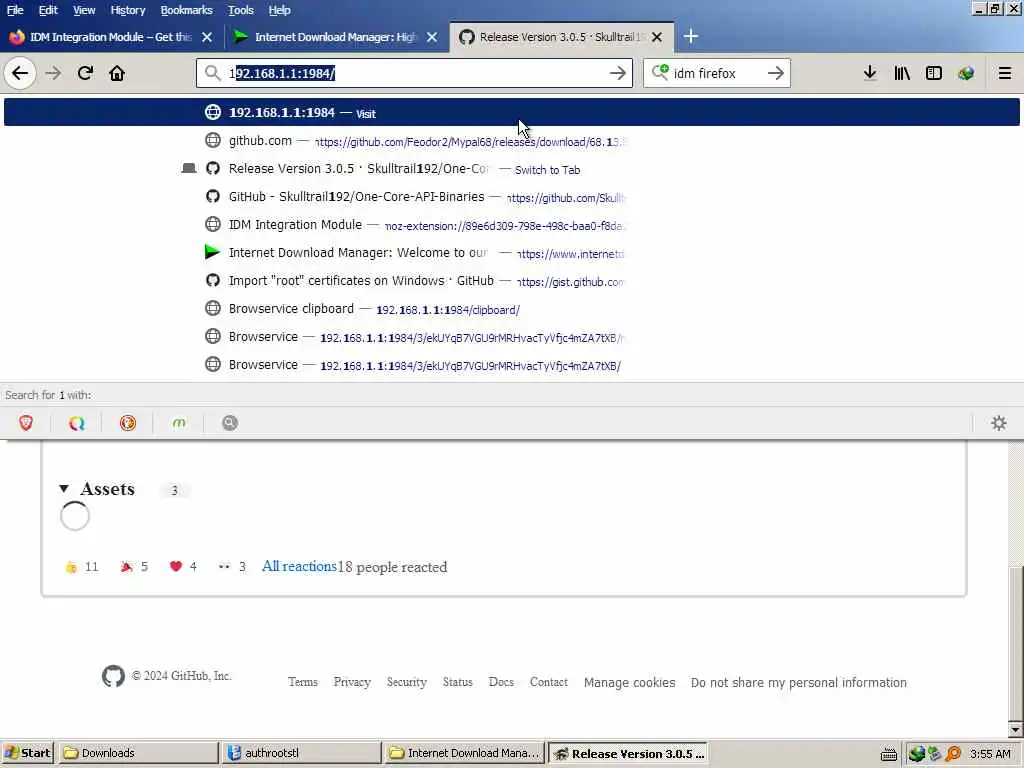Open a new tab with the plus button
The height and width of the screenshot is (768, 1024).
click(x=690, y=37)
